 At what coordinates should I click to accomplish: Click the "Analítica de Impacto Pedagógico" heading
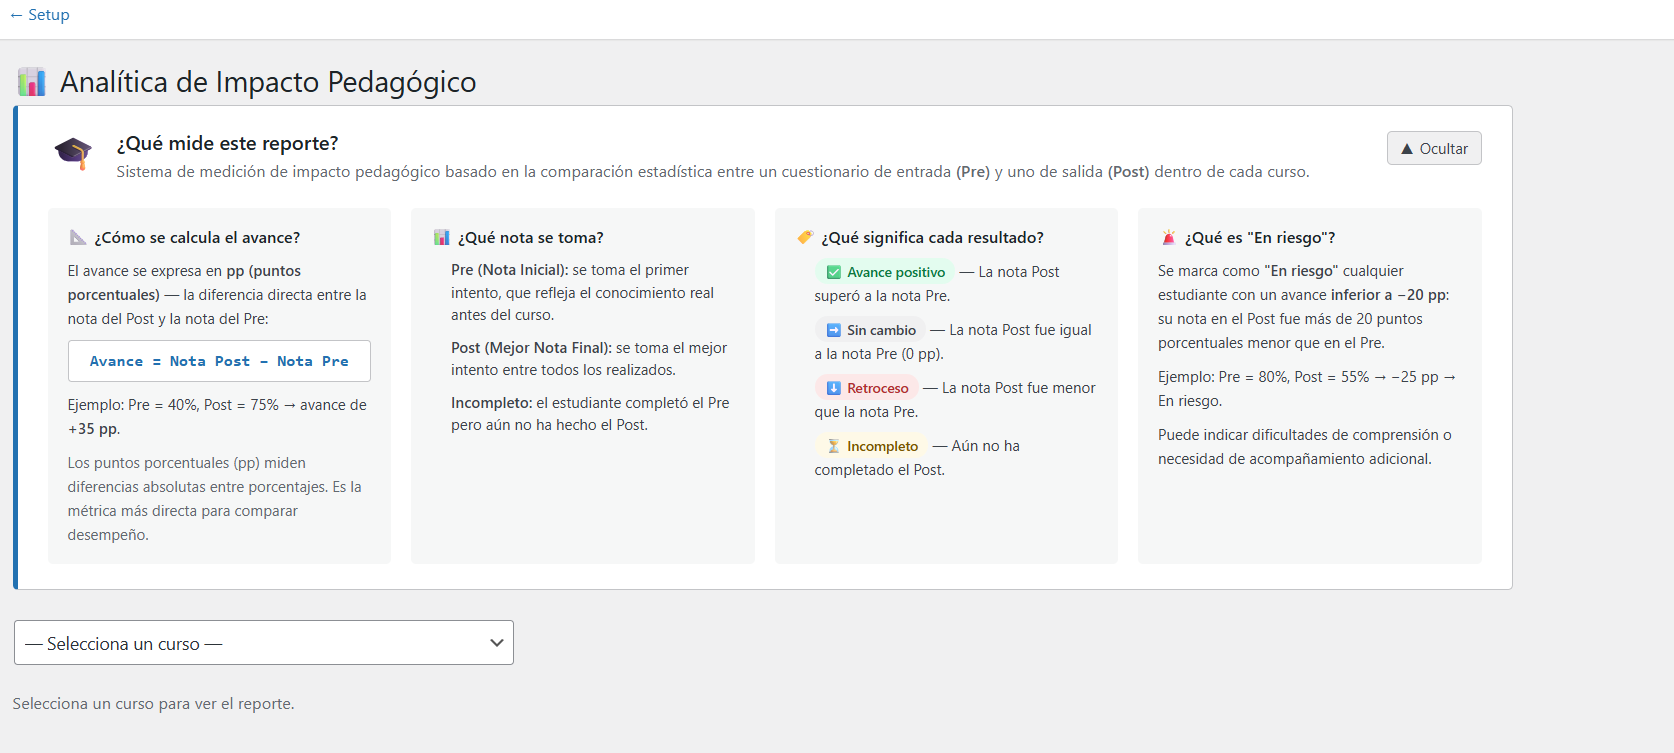pyautogui.click(x=268, y=82)
